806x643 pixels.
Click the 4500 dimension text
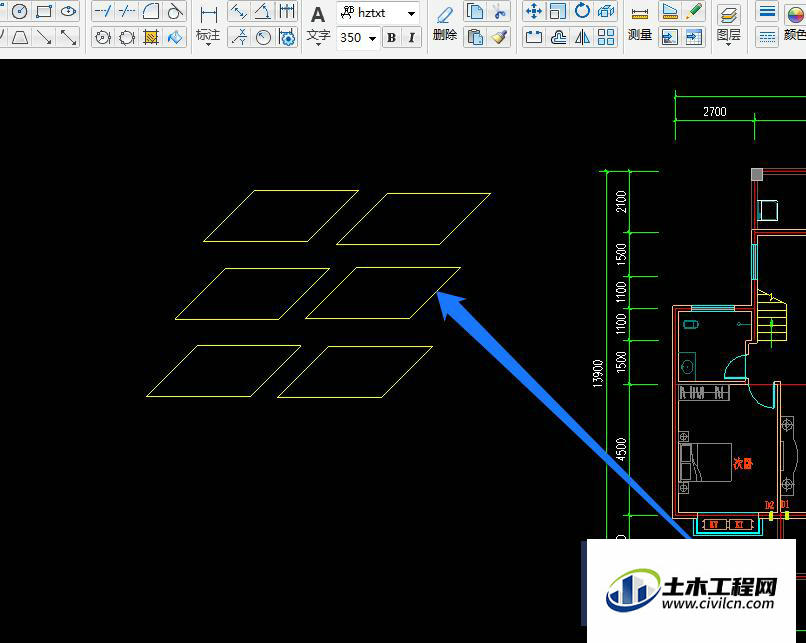click(x=621, y=449)
